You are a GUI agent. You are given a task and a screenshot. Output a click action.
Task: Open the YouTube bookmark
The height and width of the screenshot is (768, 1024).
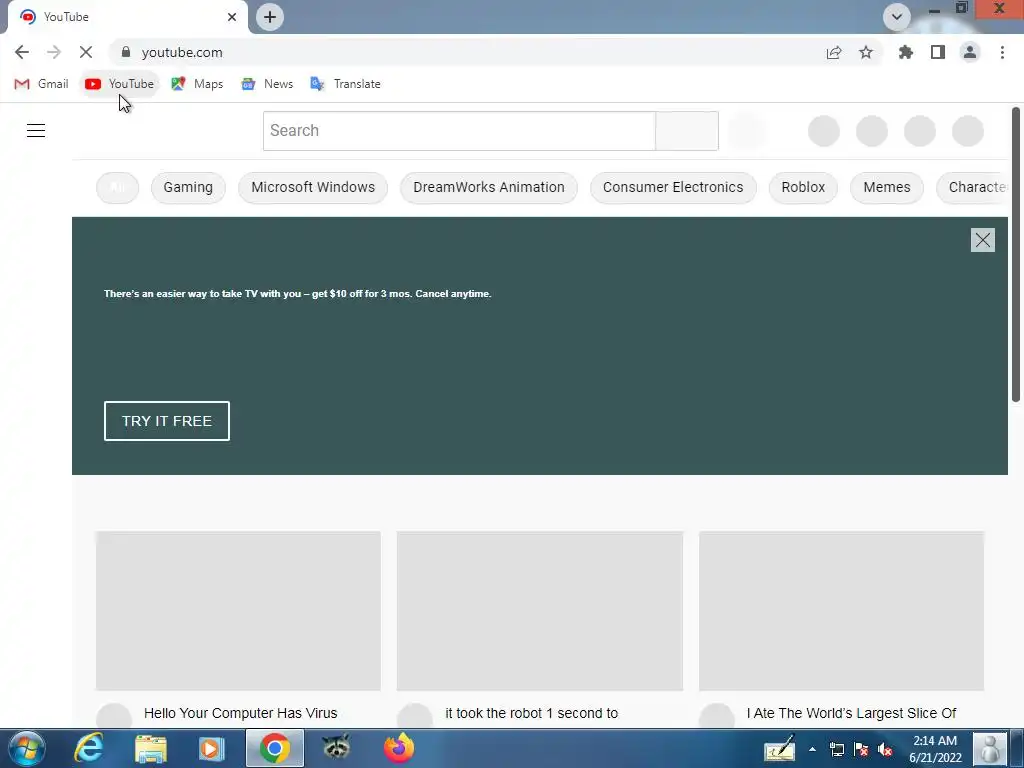[x=120, y=84]
